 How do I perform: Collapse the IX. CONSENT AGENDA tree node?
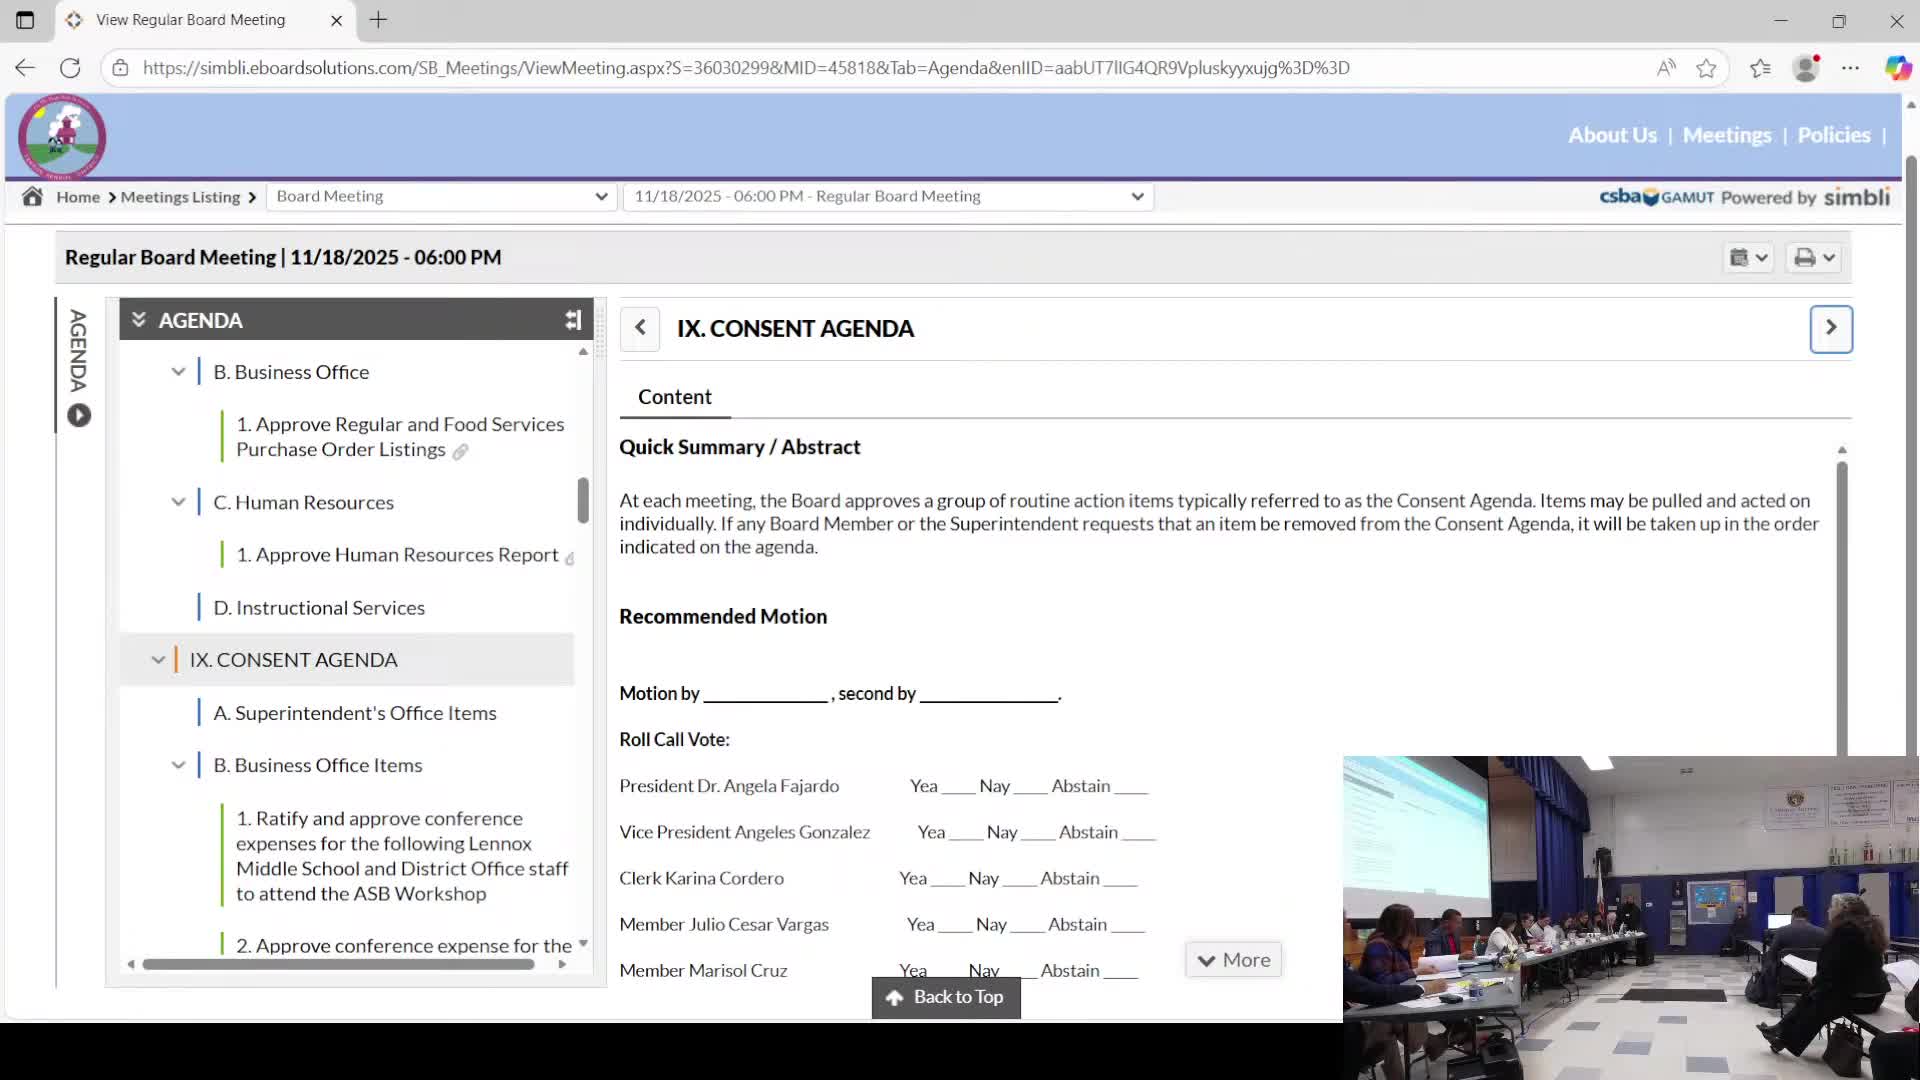point(158,660)
